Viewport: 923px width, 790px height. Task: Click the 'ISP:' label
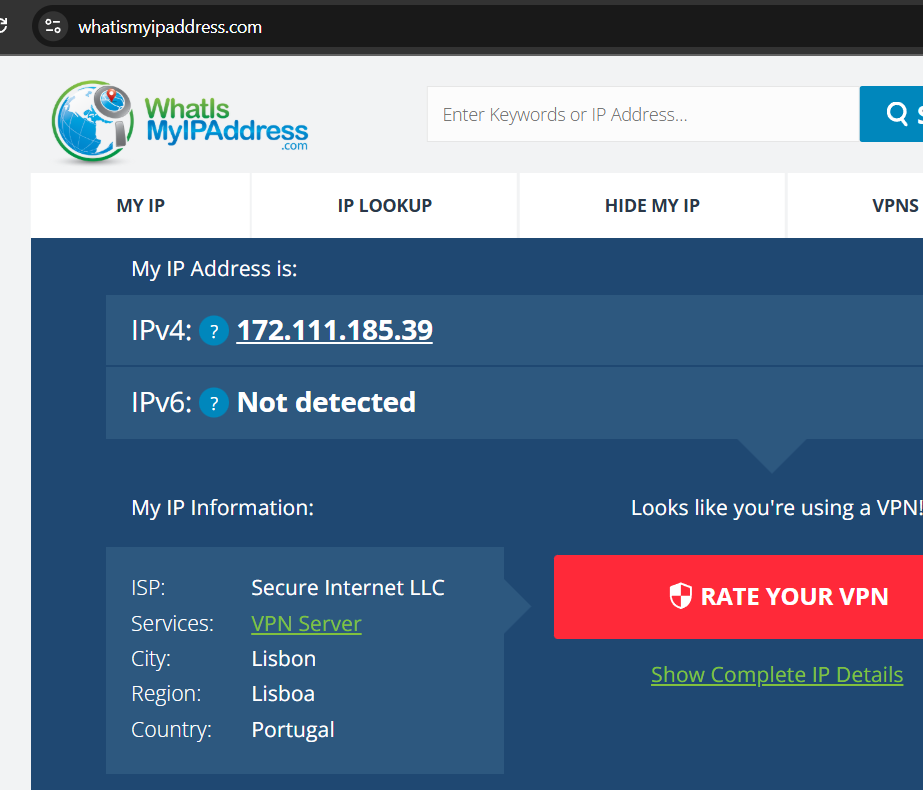point(148,587)
